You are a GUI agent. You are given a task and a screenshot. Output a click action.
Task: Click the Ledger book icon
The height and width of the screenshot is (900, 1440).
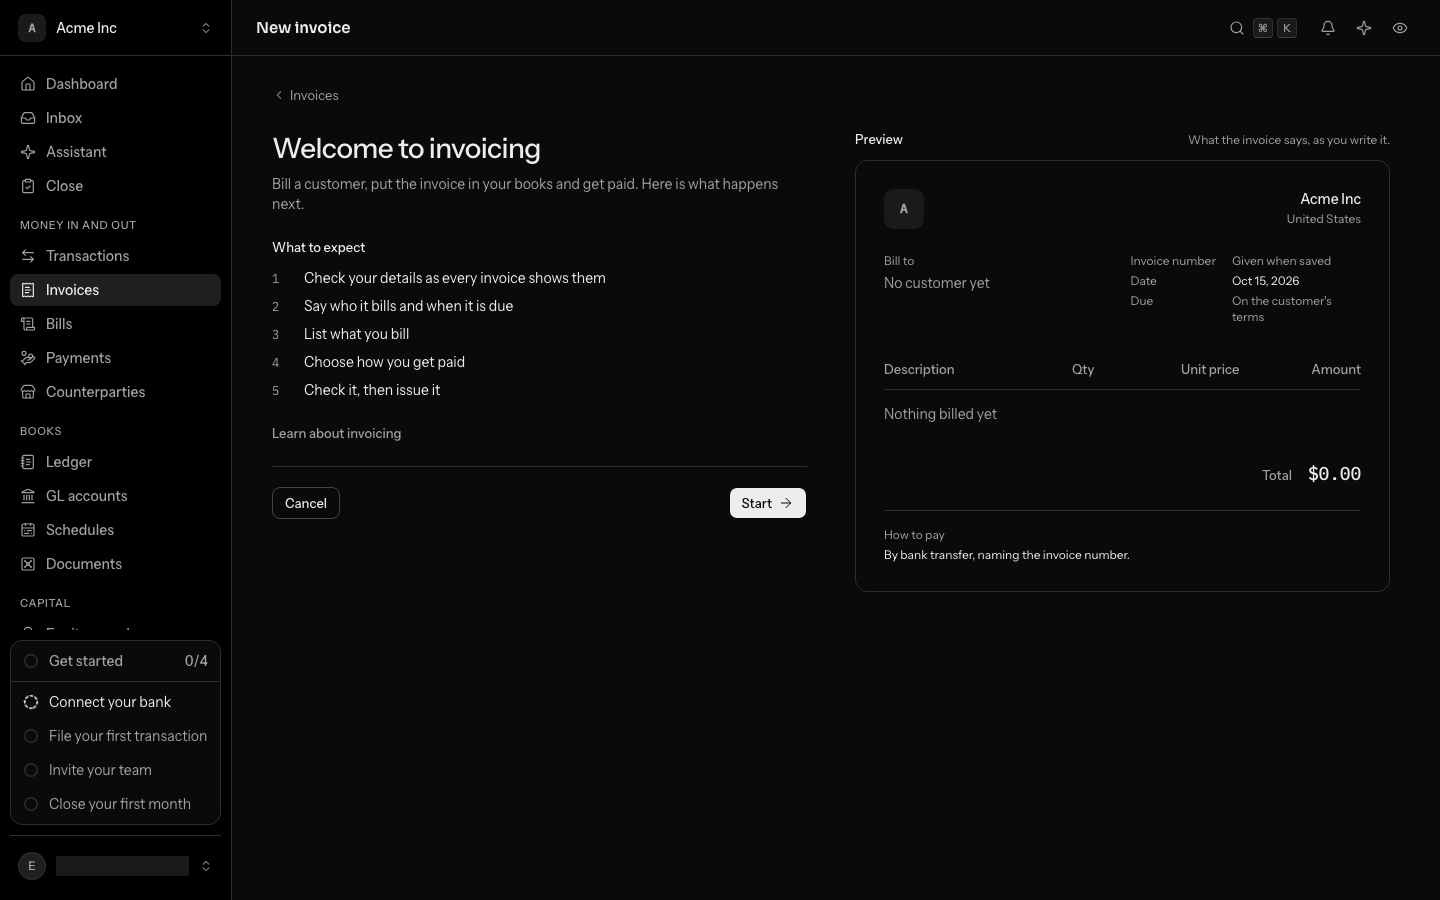(x=28, y=462)
